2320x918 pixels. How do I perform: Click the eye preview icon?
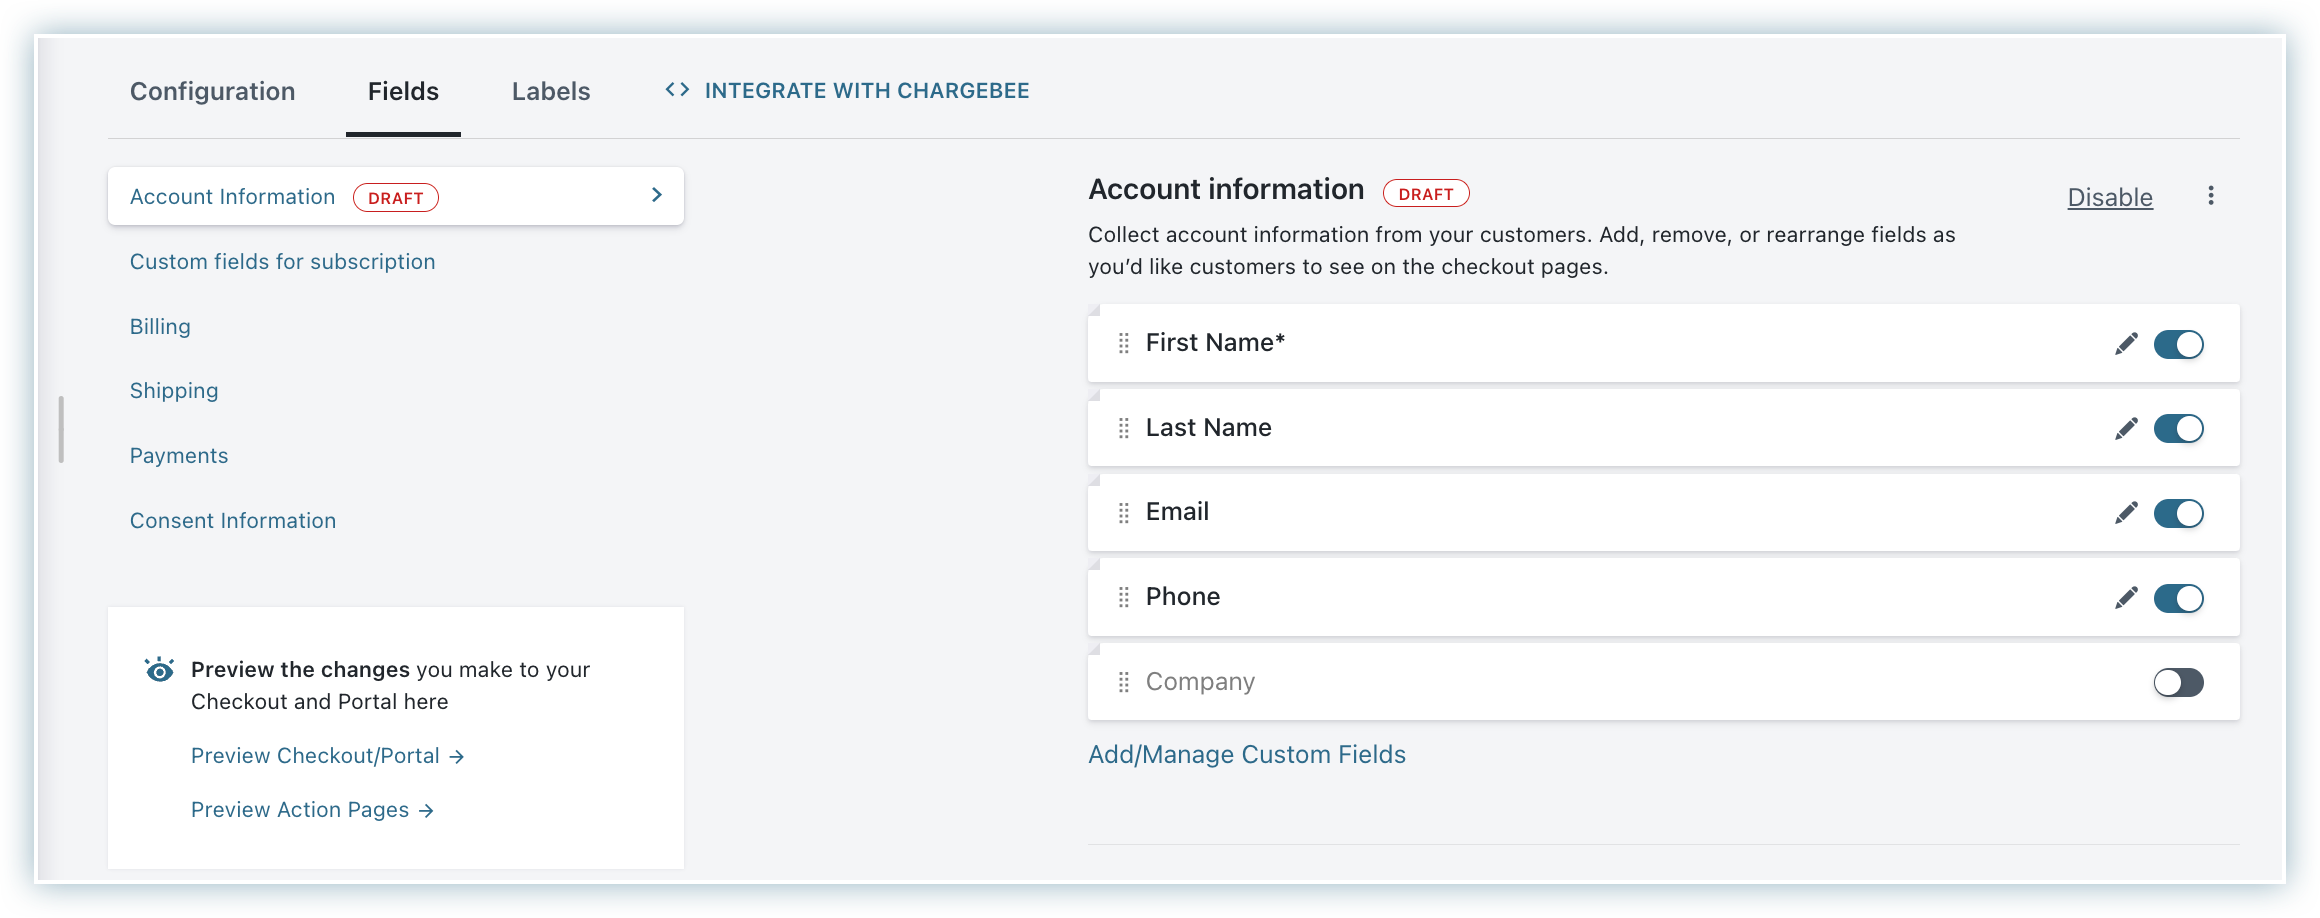point(159,670)
